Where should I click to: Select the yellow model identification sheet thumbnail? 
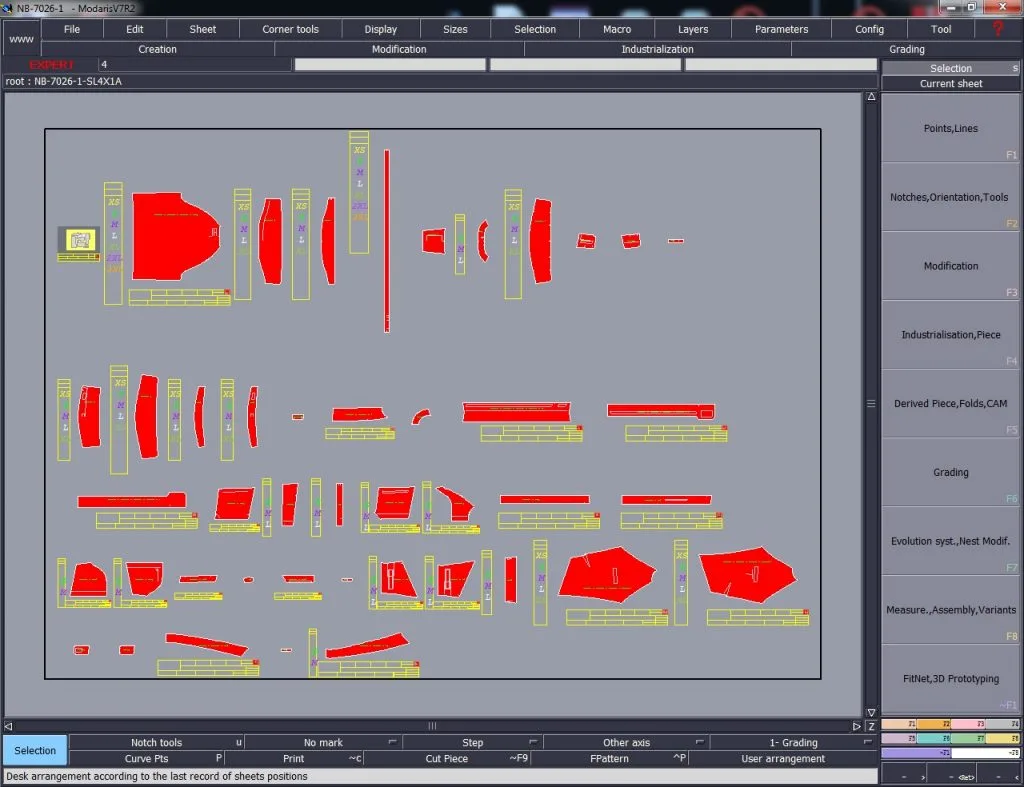coord(80,240)
